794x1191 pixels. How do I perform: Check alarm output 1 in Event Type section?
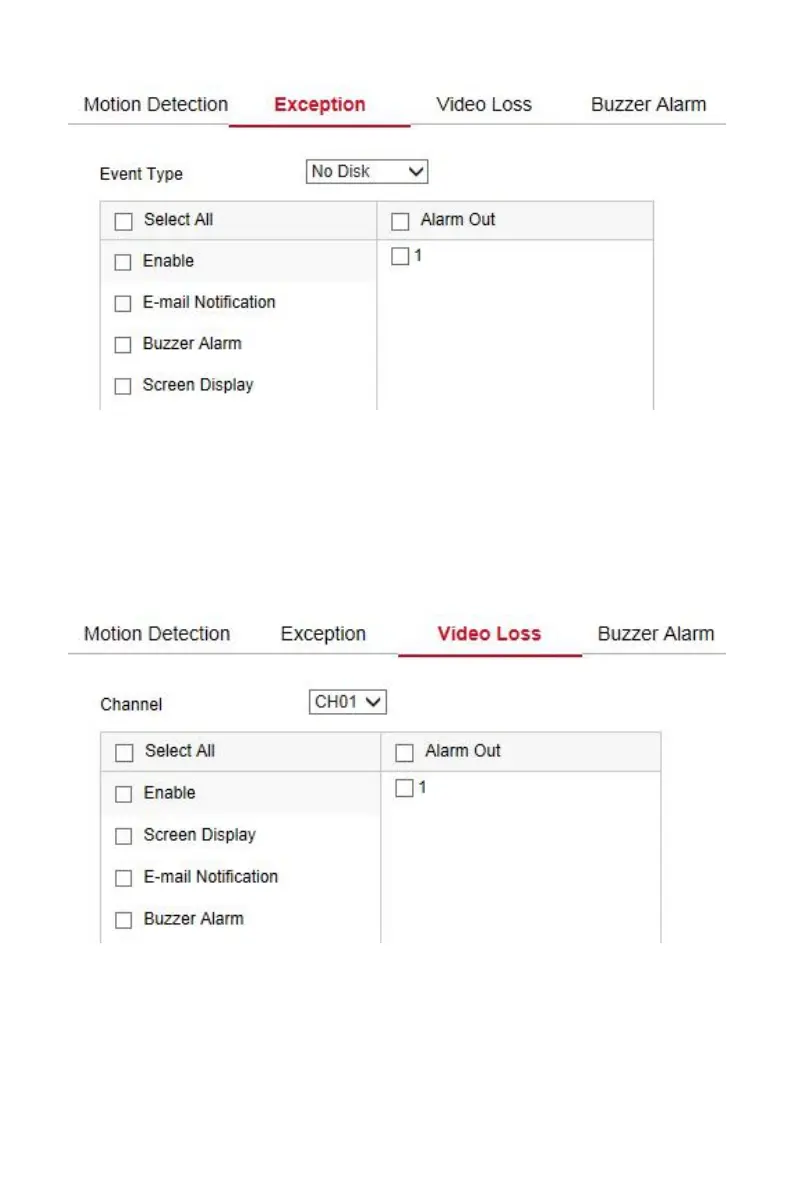400,257
